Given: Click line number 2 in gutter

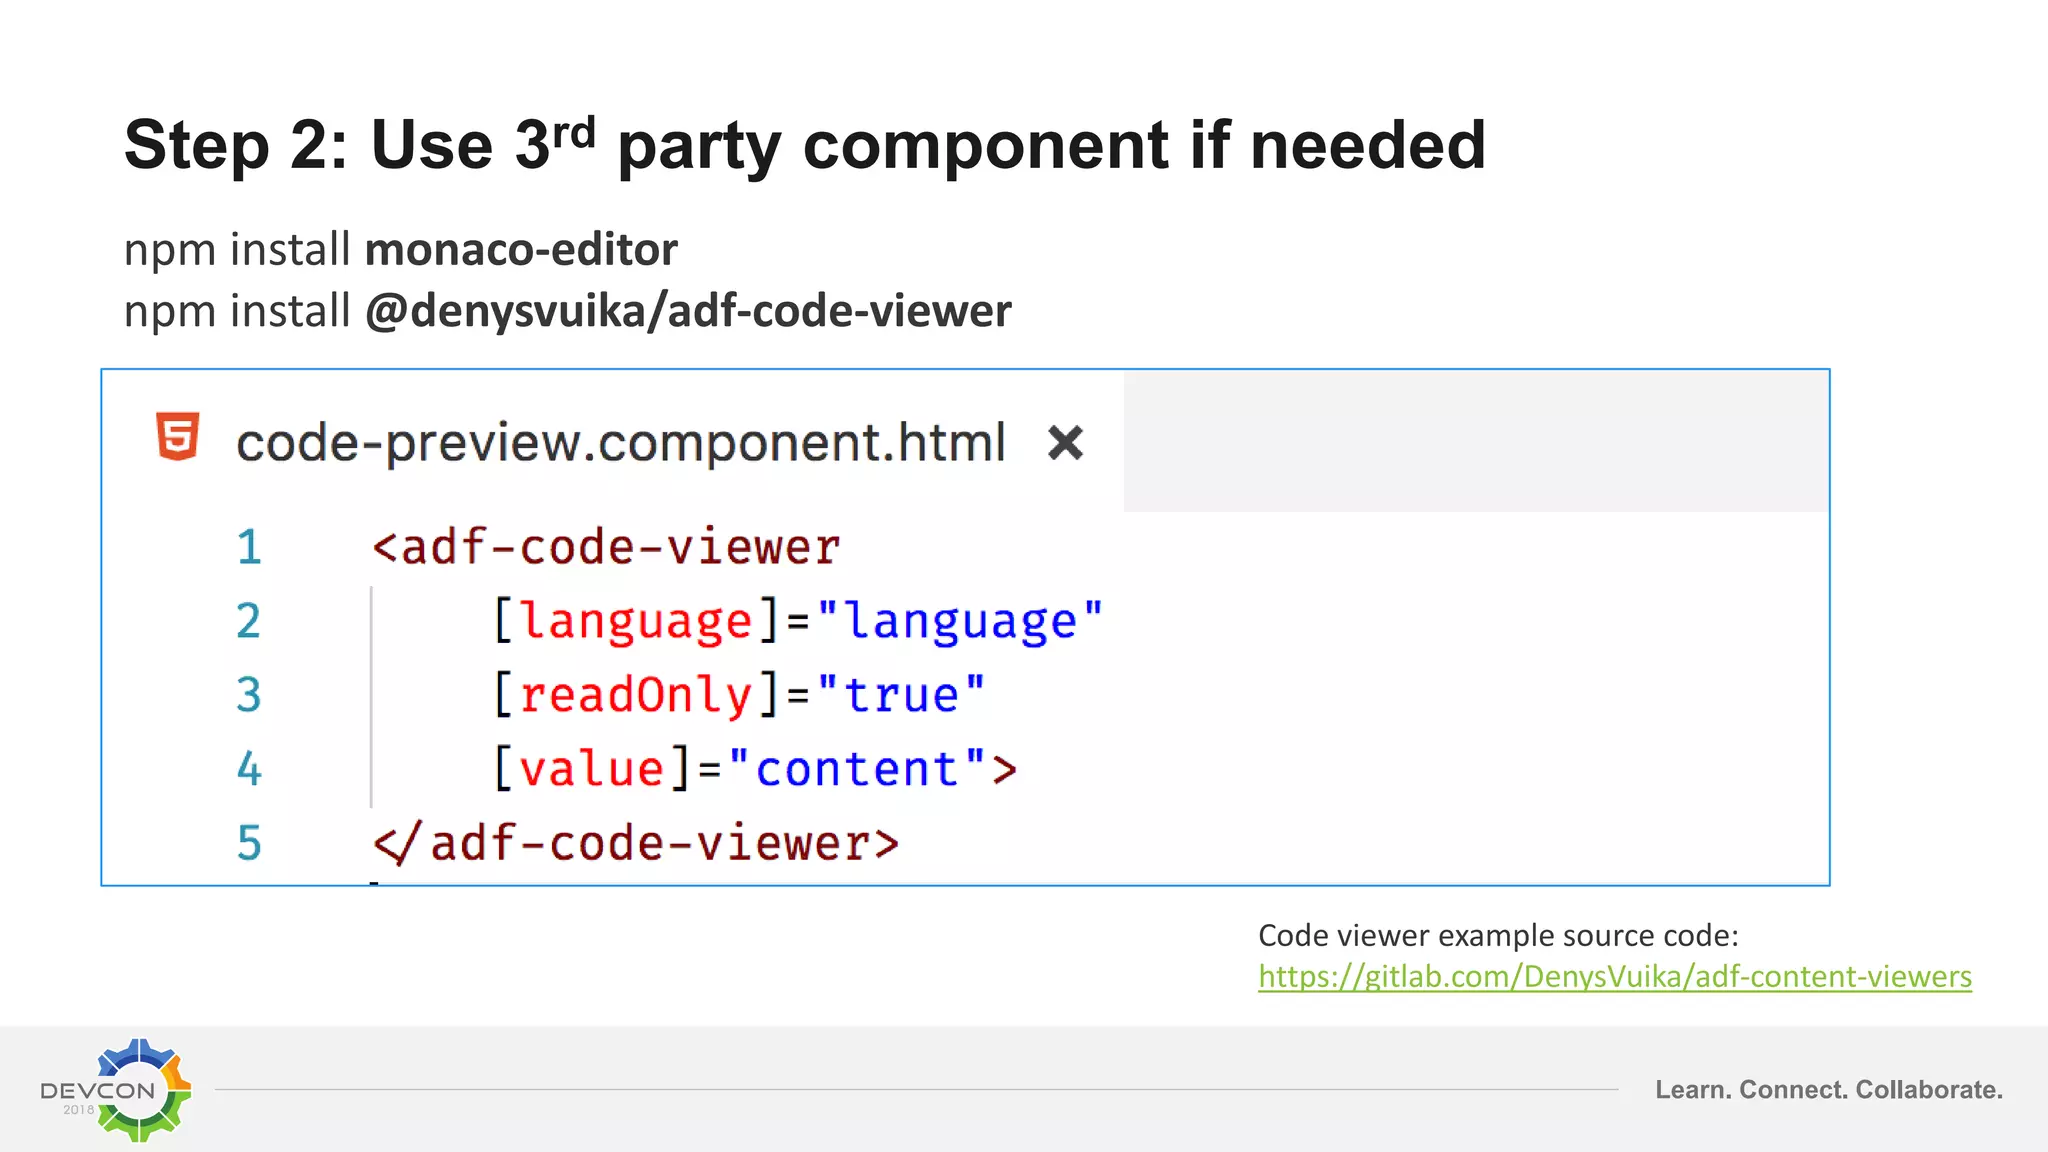Looking at the screenshot, I should tap(249, 621).
